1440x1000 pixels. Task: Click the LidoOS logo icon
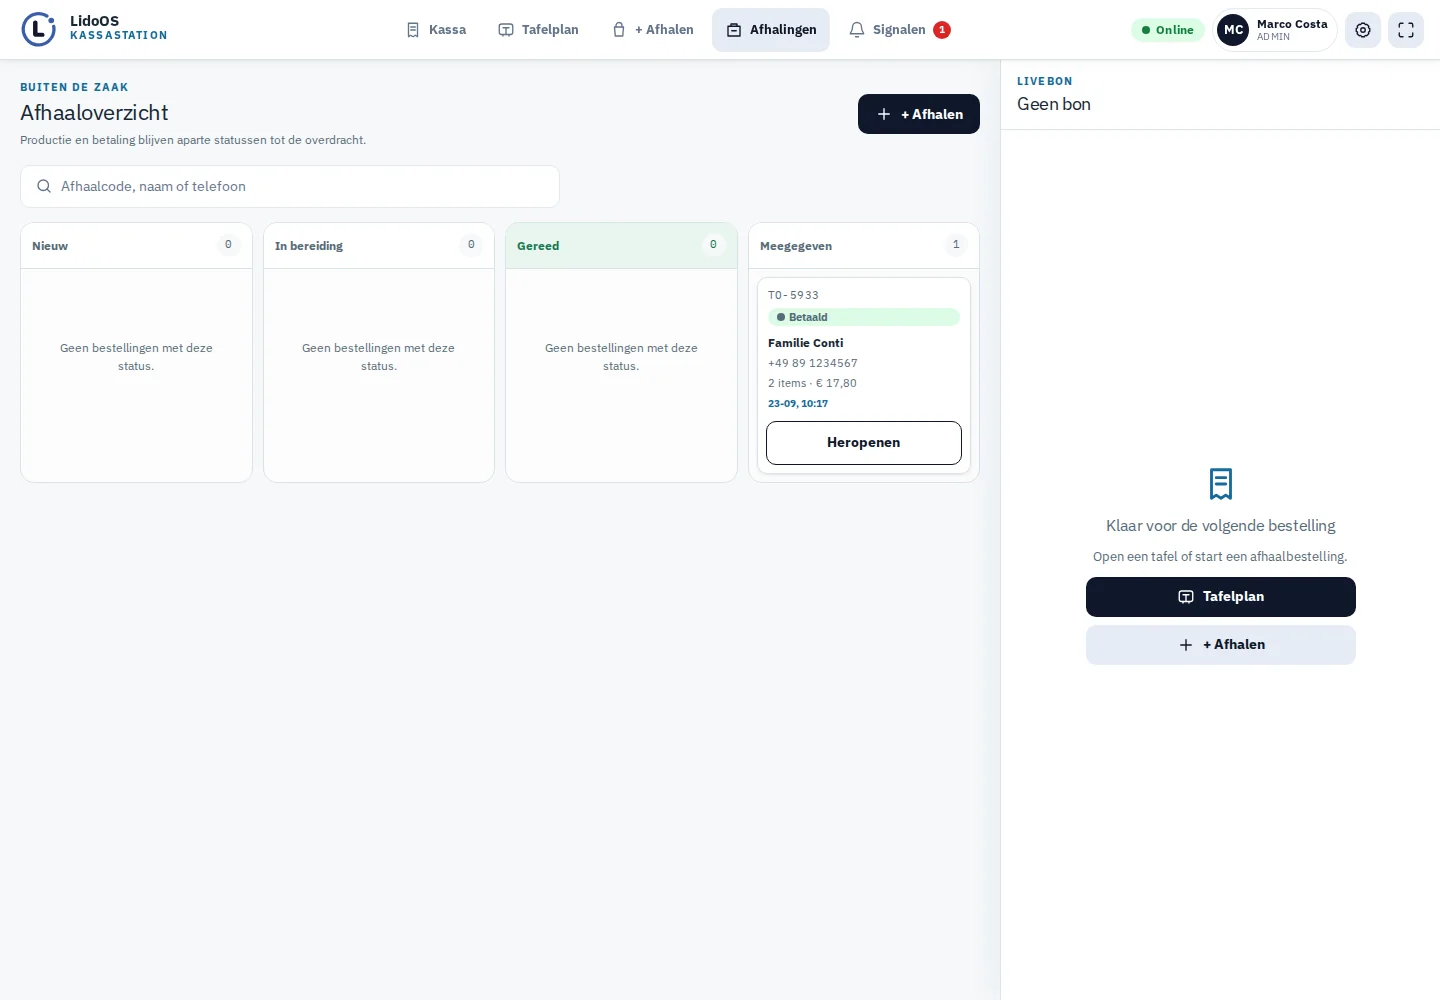(38, 29)
